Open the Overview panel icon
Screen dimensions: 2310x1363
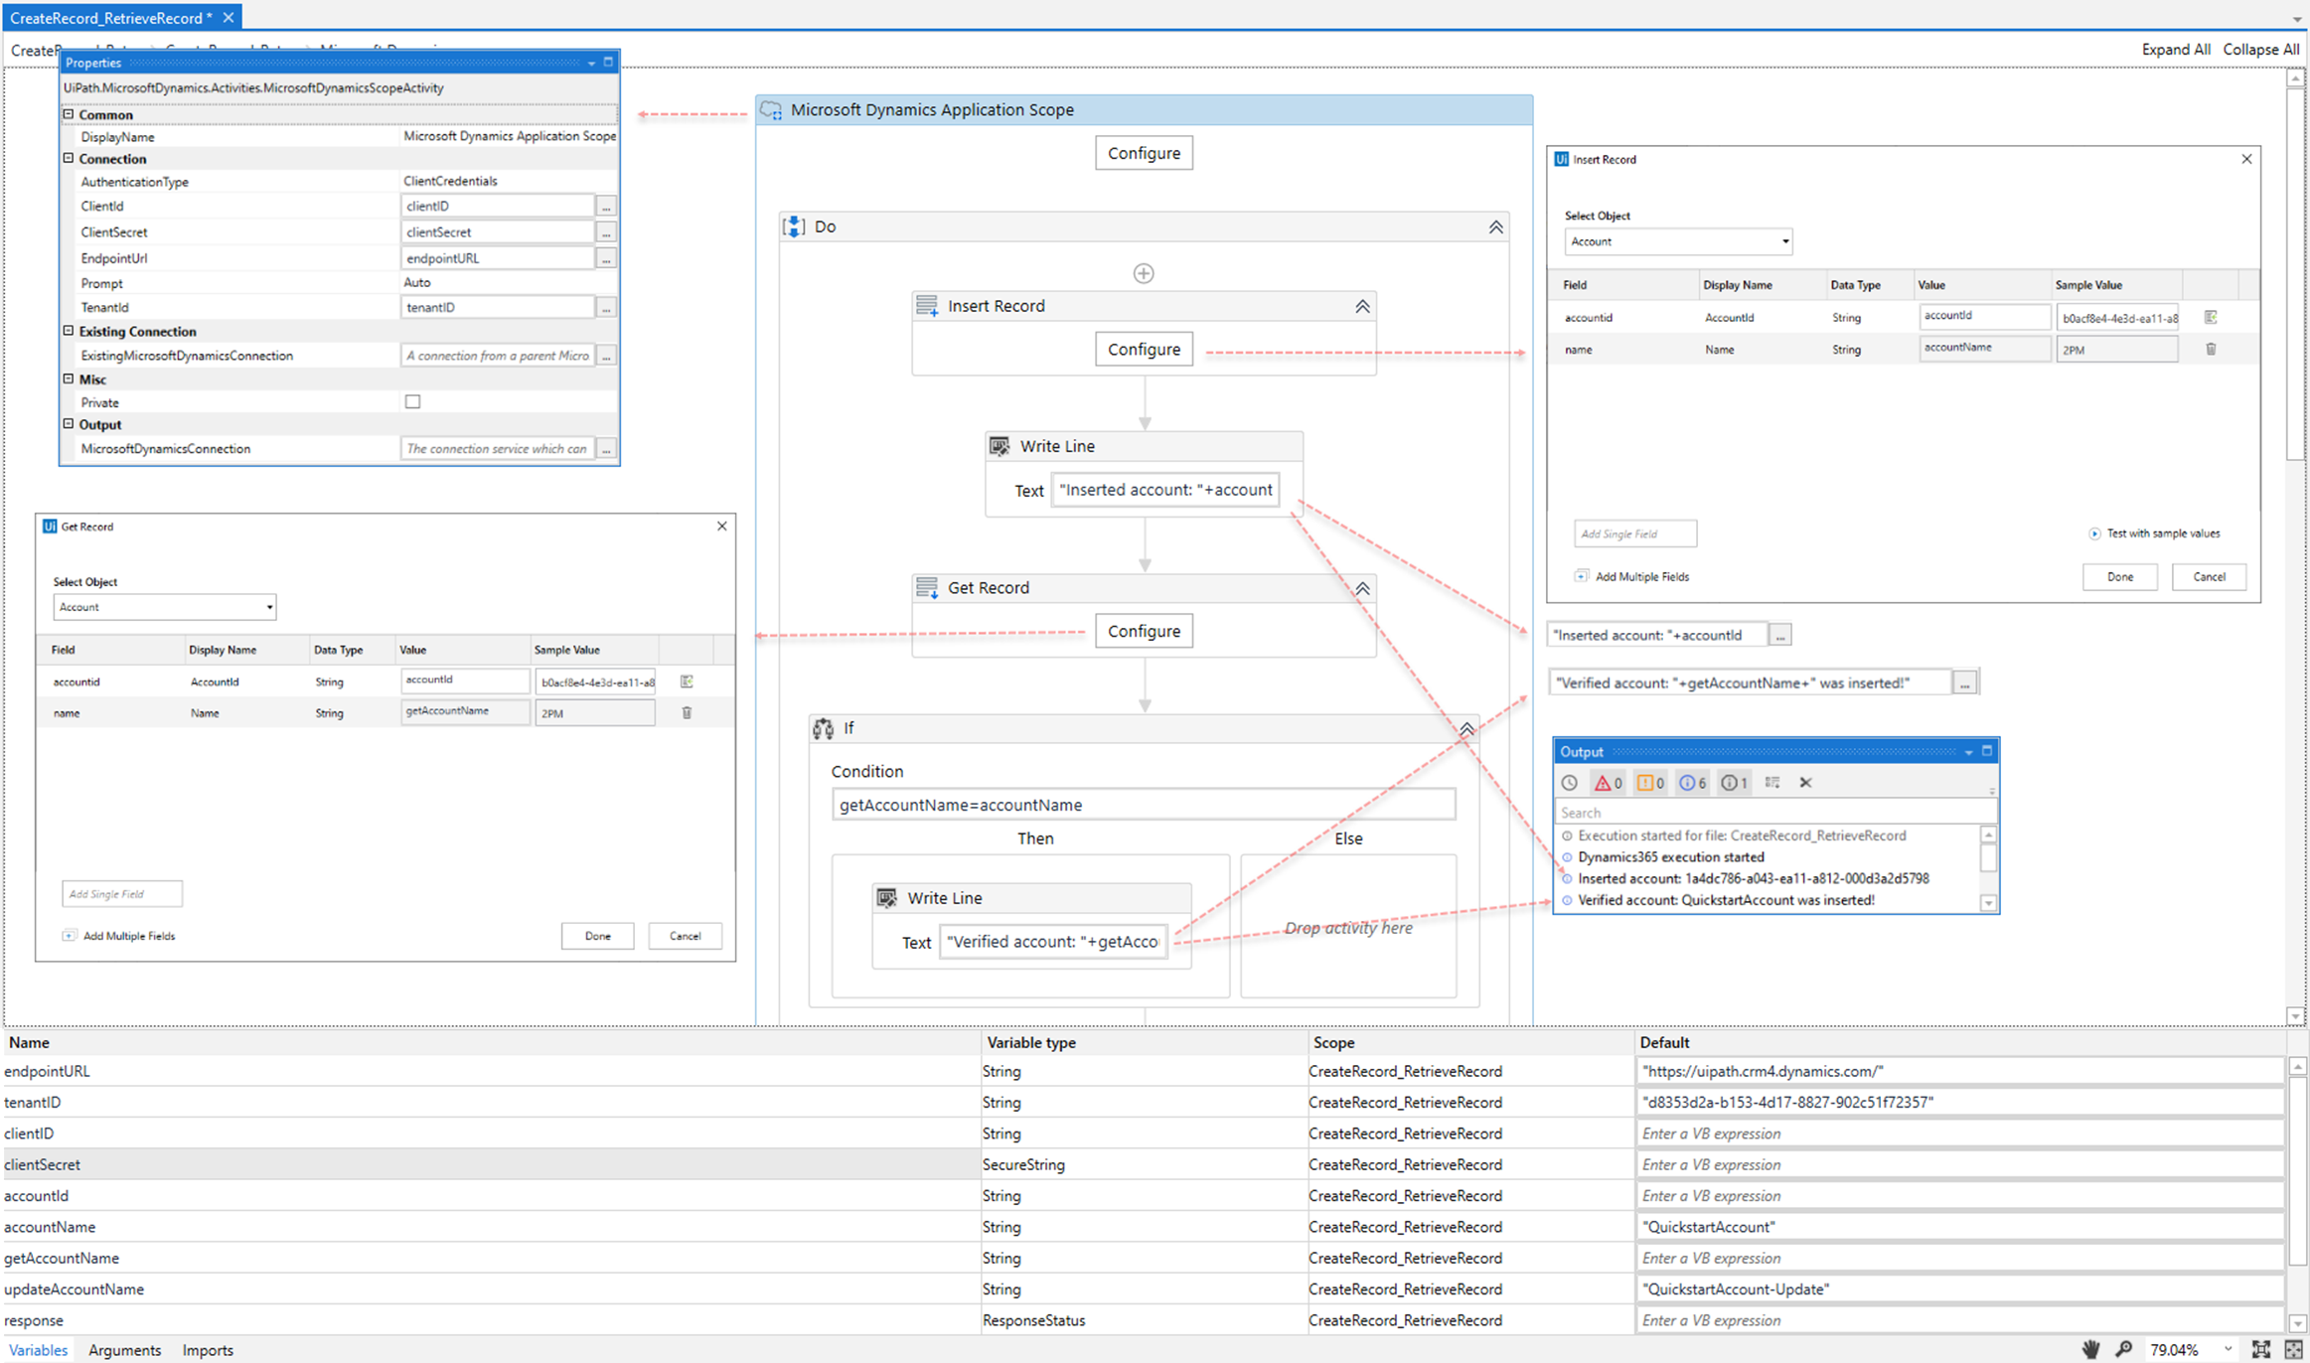[x=2293, y=1349]
